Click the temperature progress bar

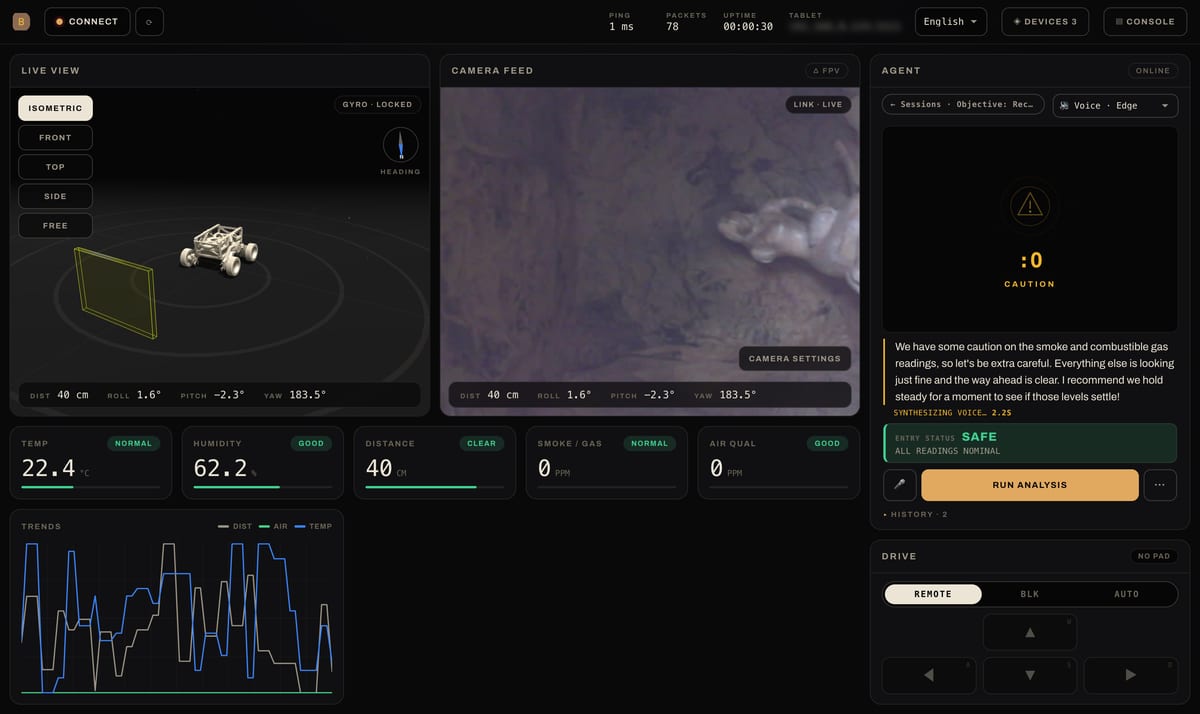[x=91, y=487]
